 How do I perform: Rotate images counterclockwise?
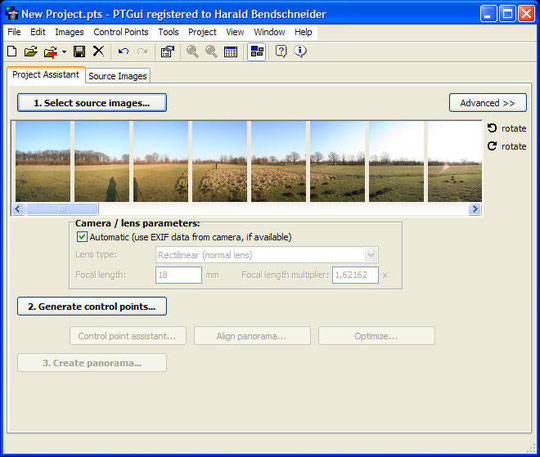click(507, 128)
